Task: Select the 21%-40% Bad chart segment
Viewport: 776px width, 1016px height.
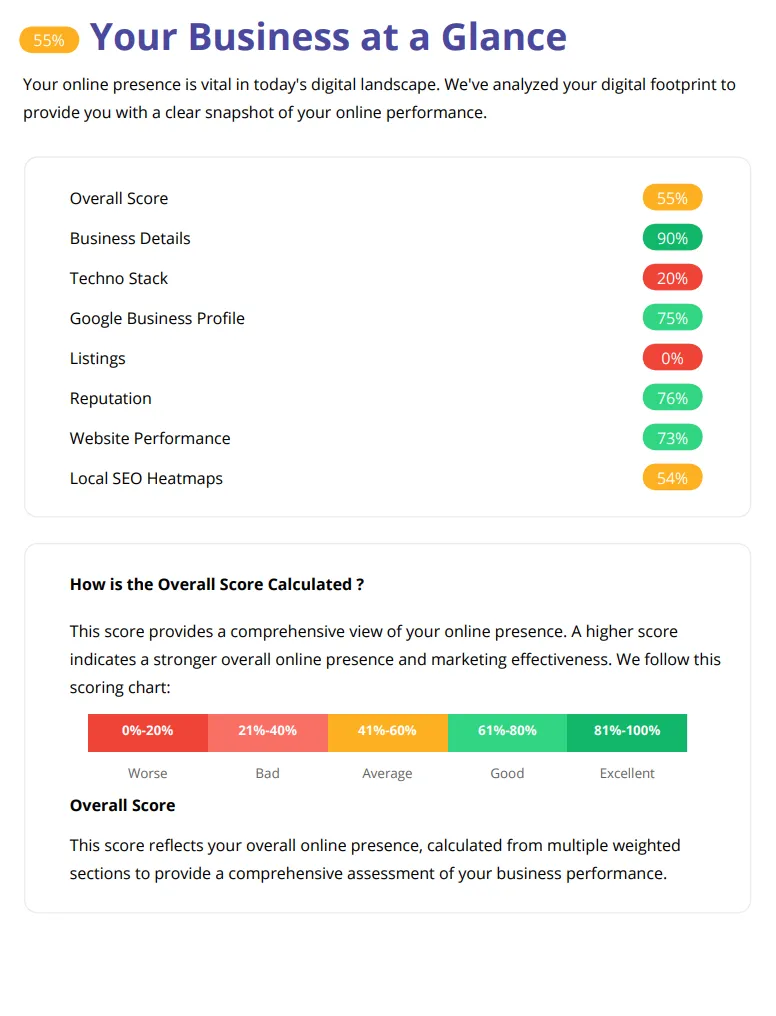Action: [x=268, y=733]
